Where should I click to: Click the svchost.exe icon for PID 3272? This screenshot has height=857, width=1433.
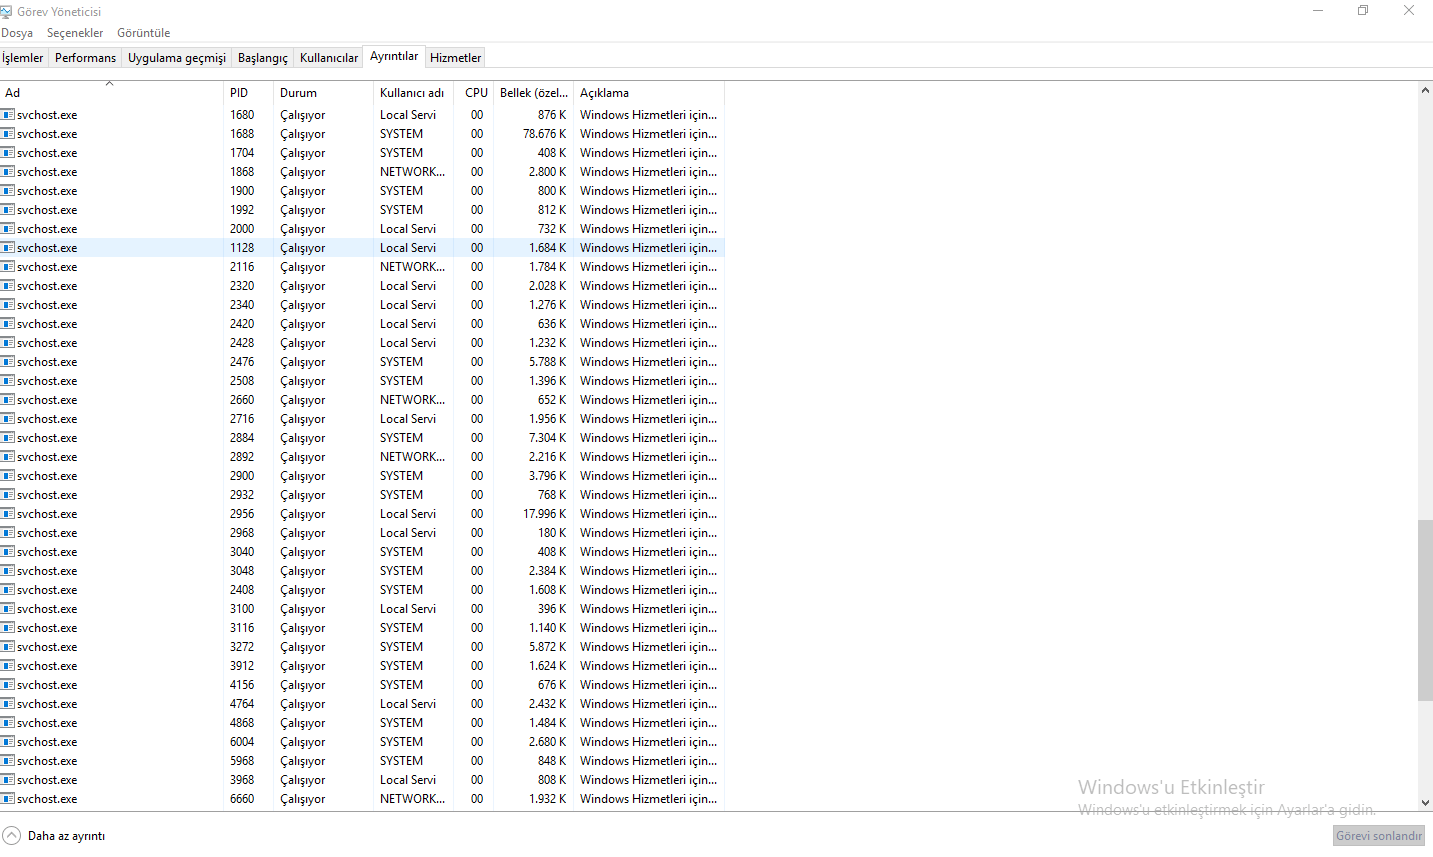pyautogui.click(x=8, y=647)
